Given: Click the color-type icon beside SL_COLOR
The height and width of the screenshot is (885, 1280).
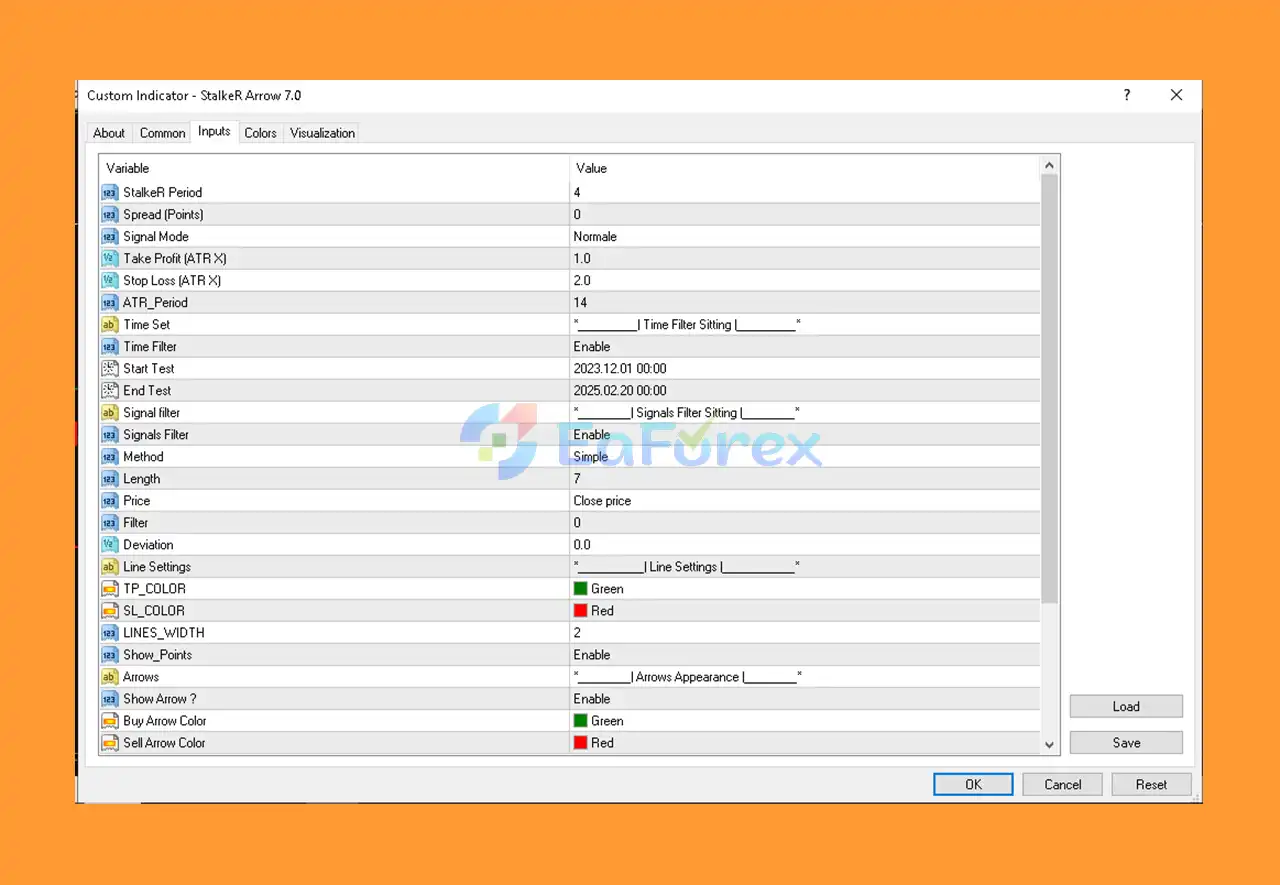Looking at the screenshot, I should tap(110, 610).
